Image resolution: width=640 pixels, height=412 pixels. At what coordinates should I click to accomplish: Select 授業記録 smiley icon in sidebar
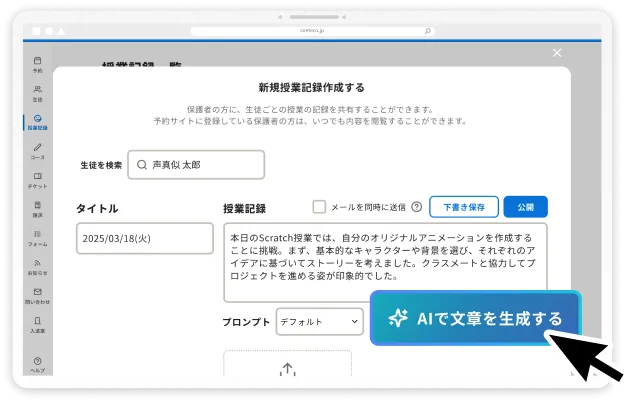point(38,118)
